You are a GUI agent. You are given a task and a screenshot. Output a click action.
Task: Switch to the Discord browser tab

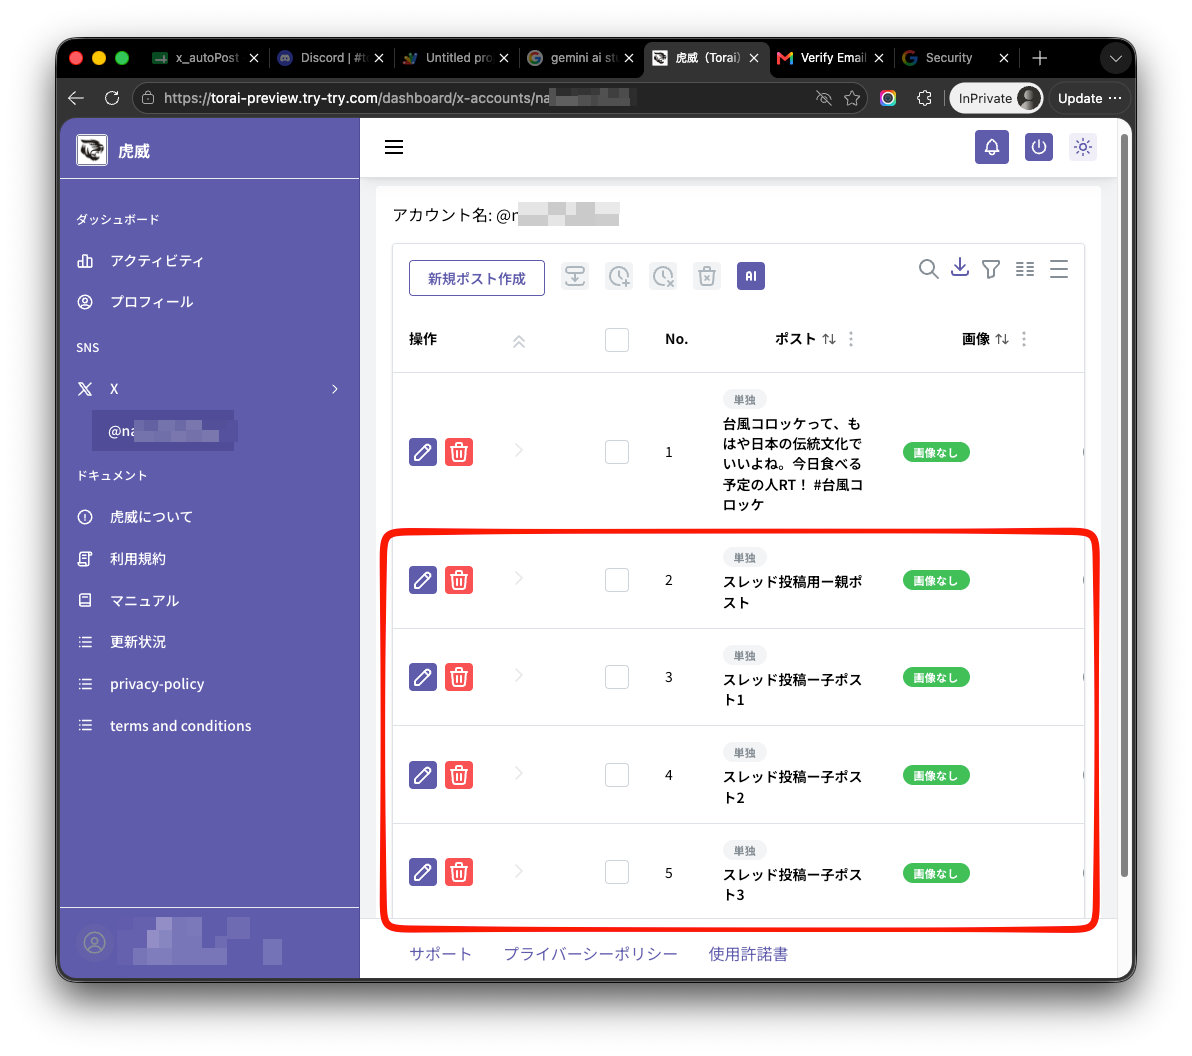[331, 58]
